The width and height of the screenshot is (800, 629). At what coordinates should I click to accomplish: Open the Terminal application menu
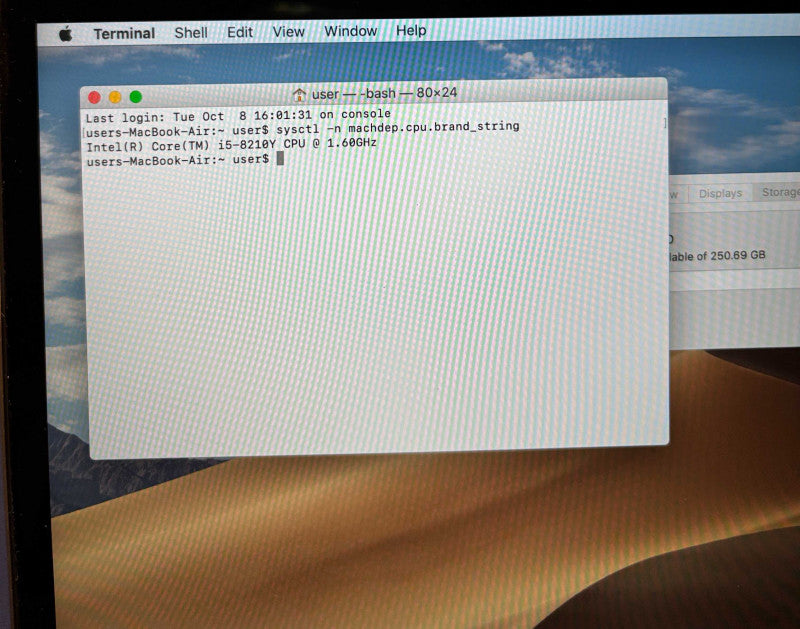124,34
